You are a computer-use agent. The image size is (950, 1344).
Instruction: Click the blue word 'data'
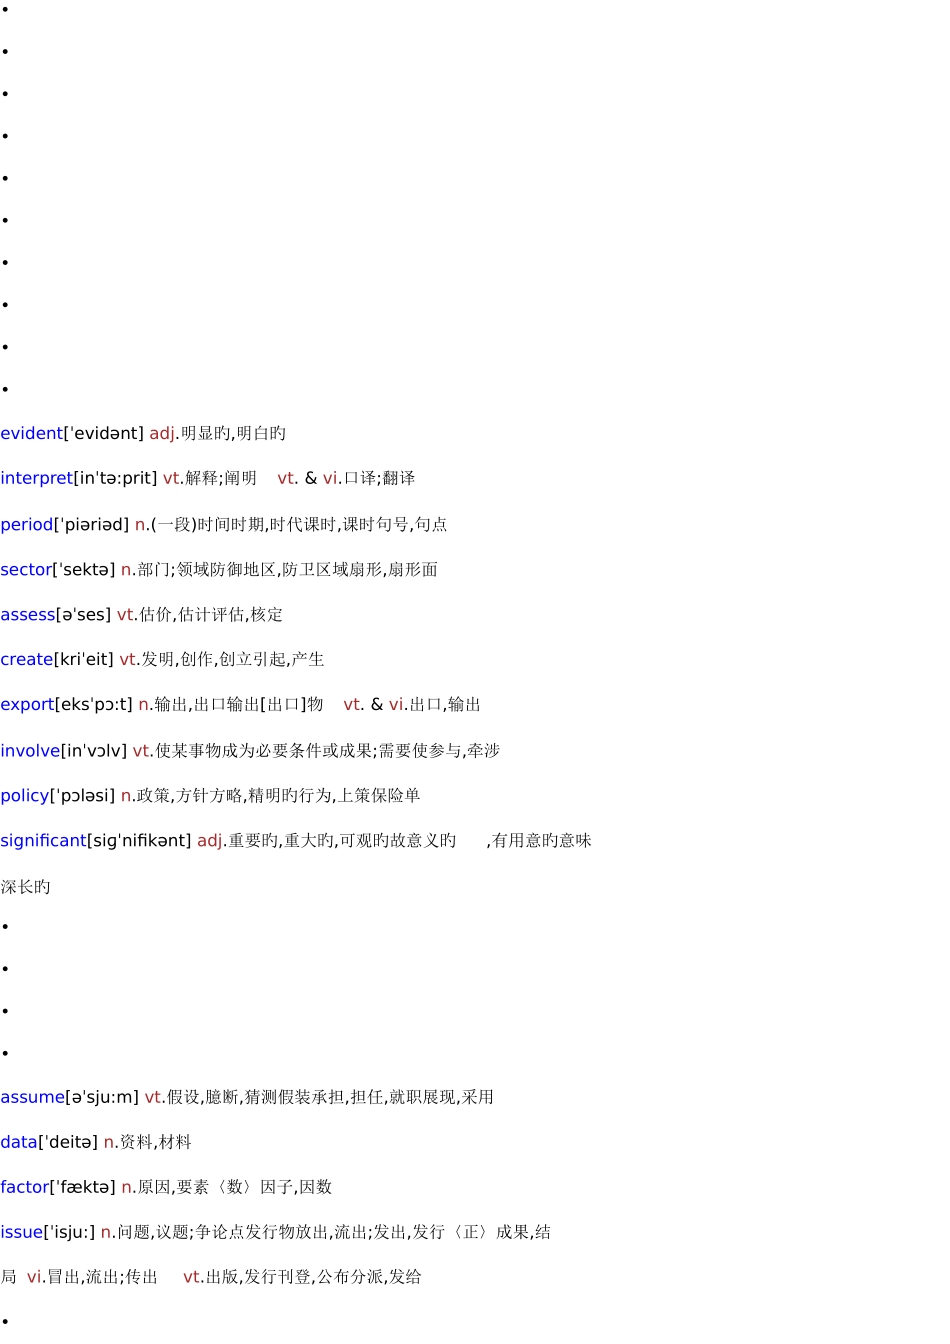tap(19, 1142)
